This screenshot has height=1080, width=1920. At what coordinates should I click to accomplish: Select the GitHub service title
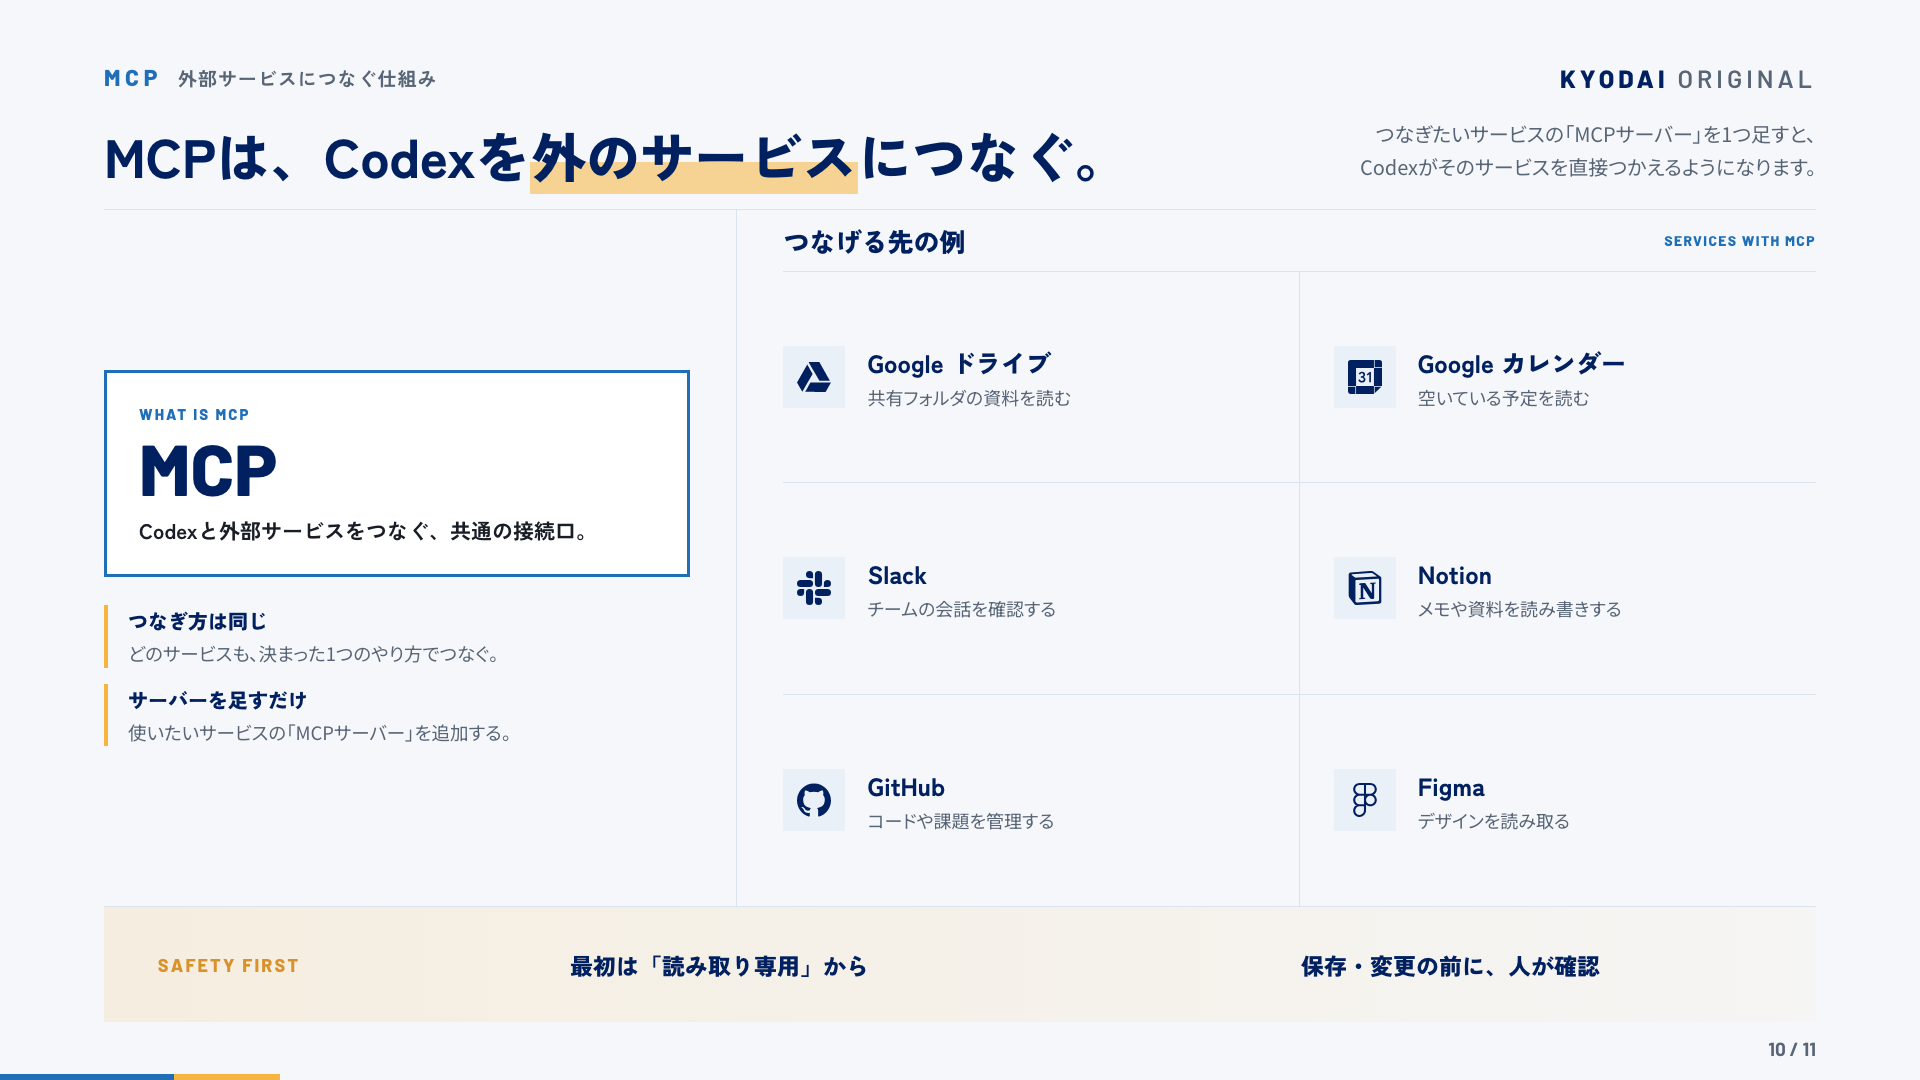coord(906,788)
